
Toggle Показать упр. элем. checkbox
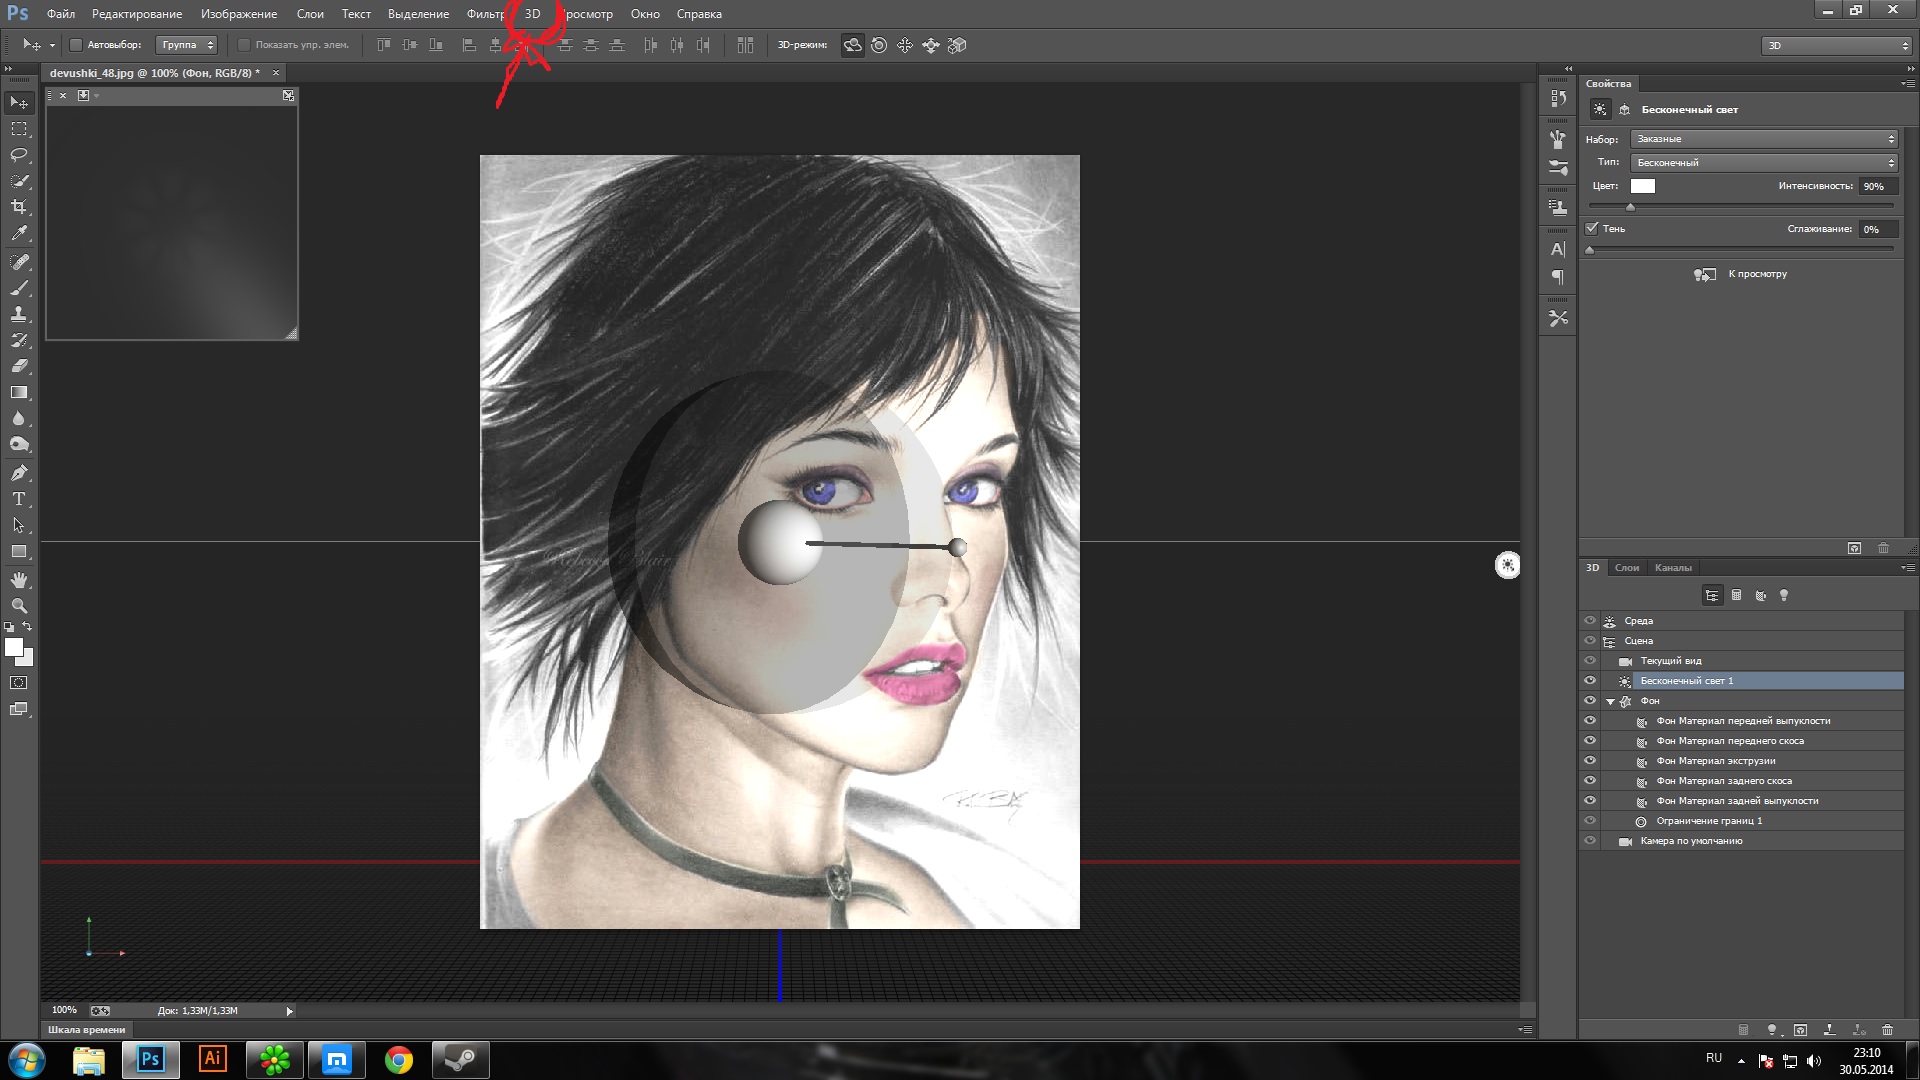[243, 45]
